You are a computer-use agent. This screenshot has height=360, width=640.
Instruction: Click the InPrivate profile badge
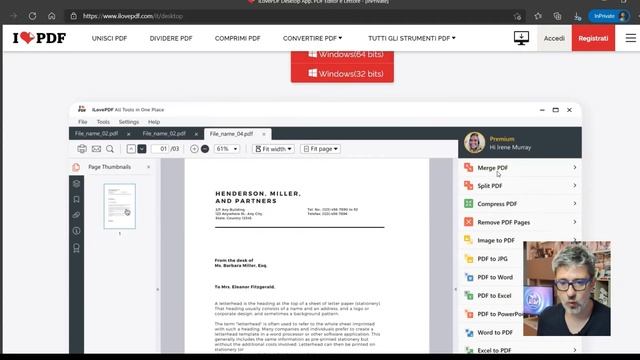pyautogui.click(x=609, y=16)
